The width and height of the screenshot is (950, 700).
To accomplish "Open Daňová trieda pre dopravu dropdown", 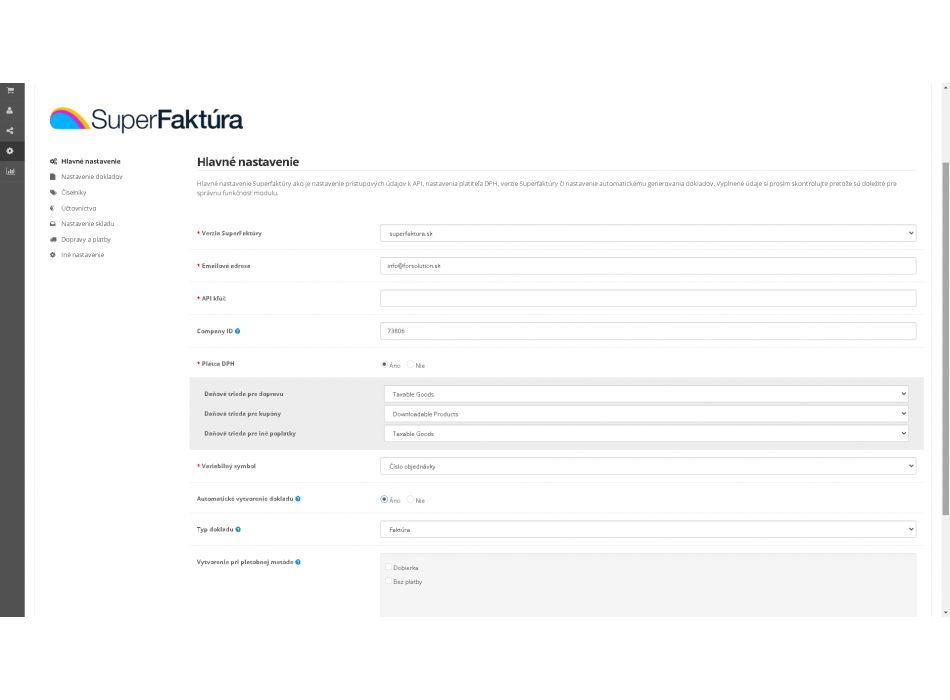I will [x=646, y=394].
